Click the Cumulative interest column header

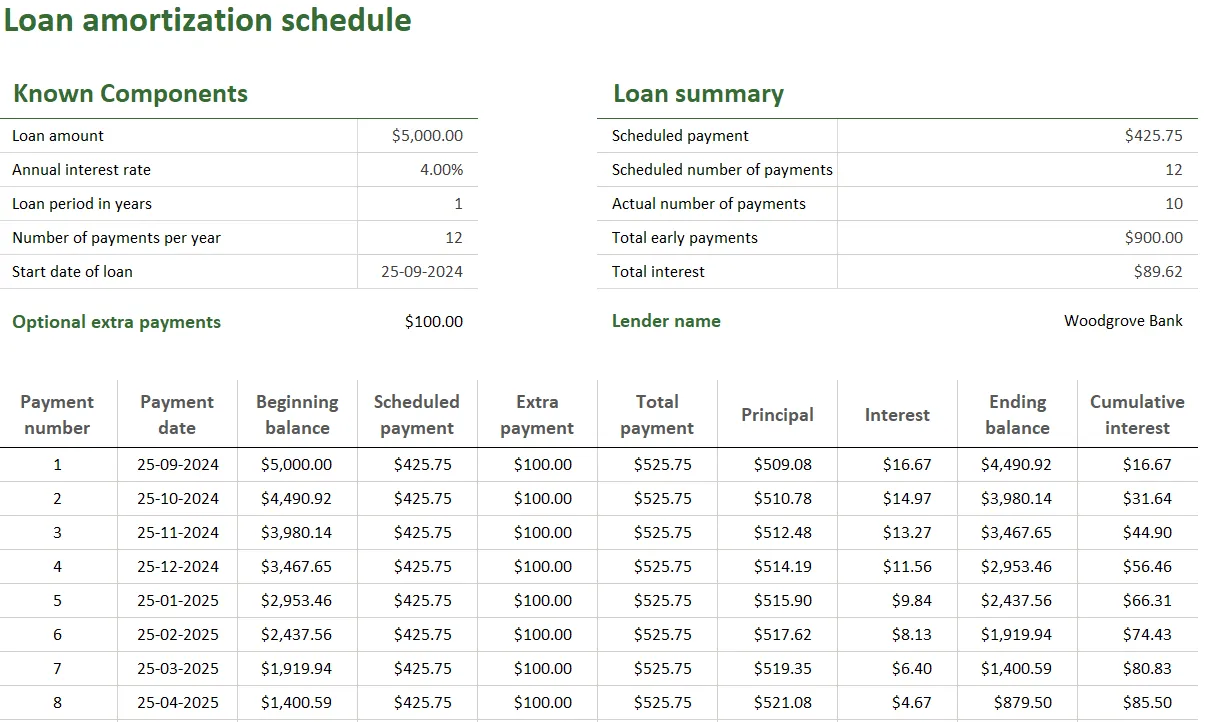(1137, 414)
